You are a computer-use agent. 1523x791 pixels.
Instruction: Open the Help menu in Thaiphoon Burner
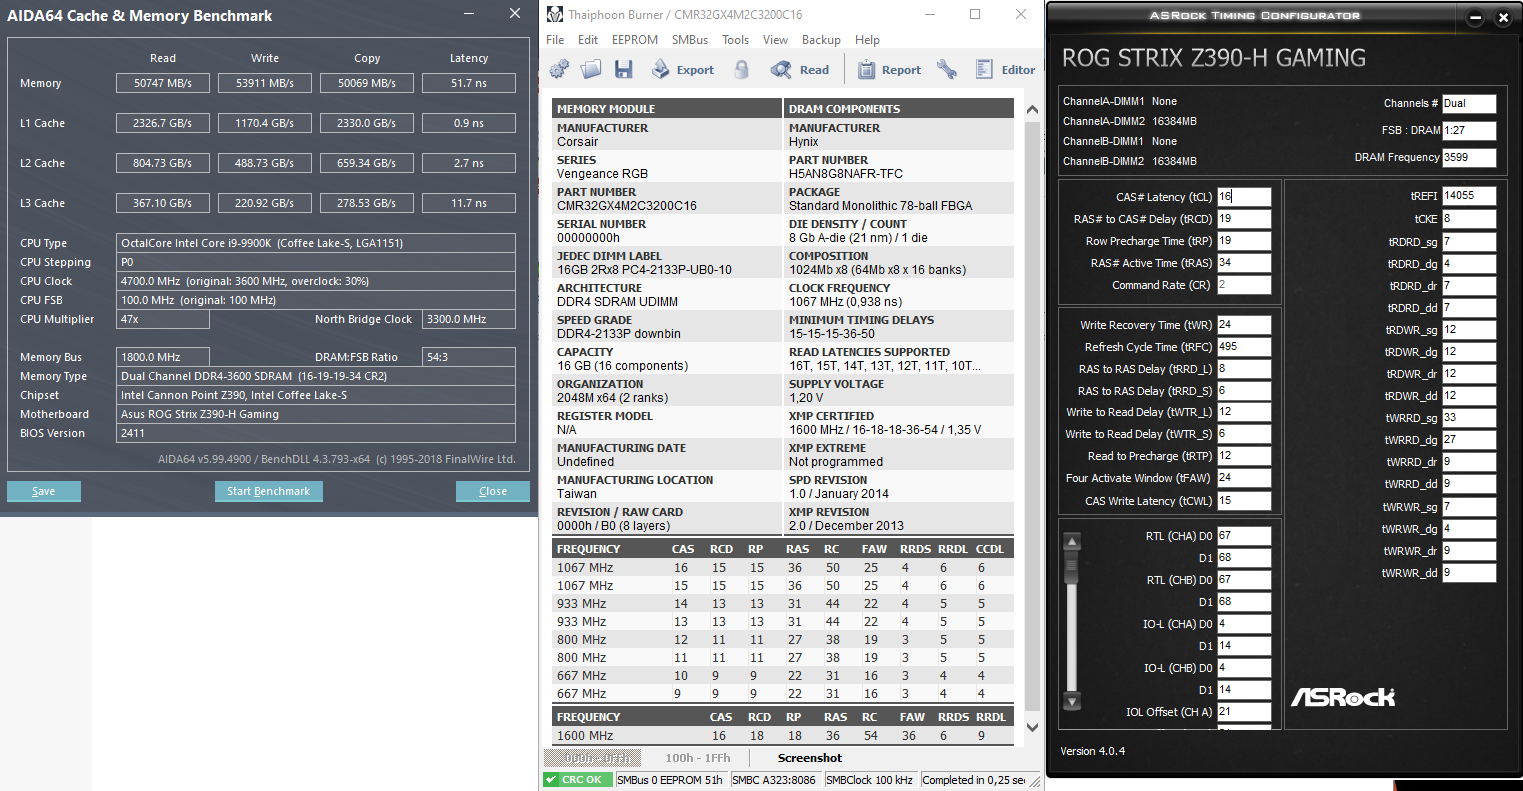click(867, 40)
